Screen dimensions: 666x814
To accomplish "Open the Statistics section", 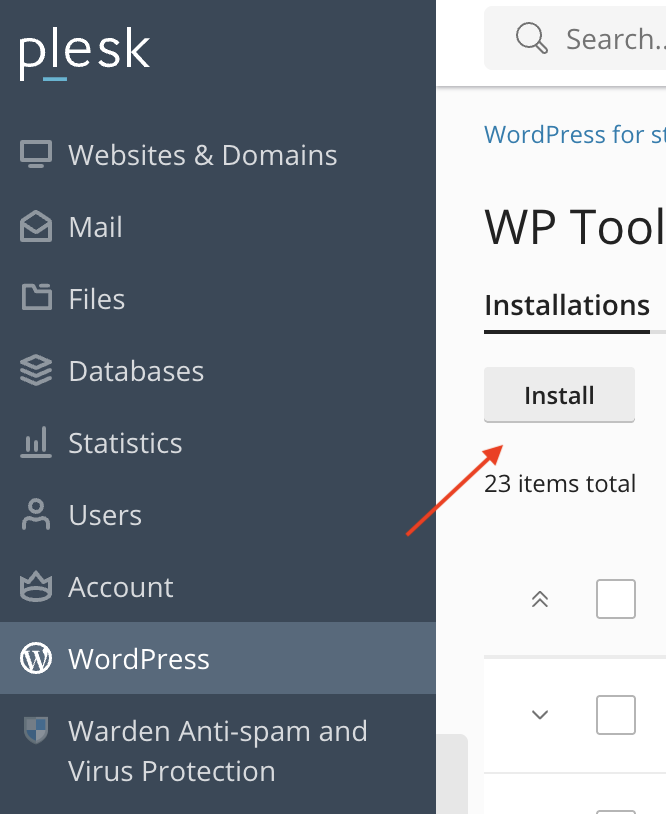I will pyautogui.click(x=124, y=443).
